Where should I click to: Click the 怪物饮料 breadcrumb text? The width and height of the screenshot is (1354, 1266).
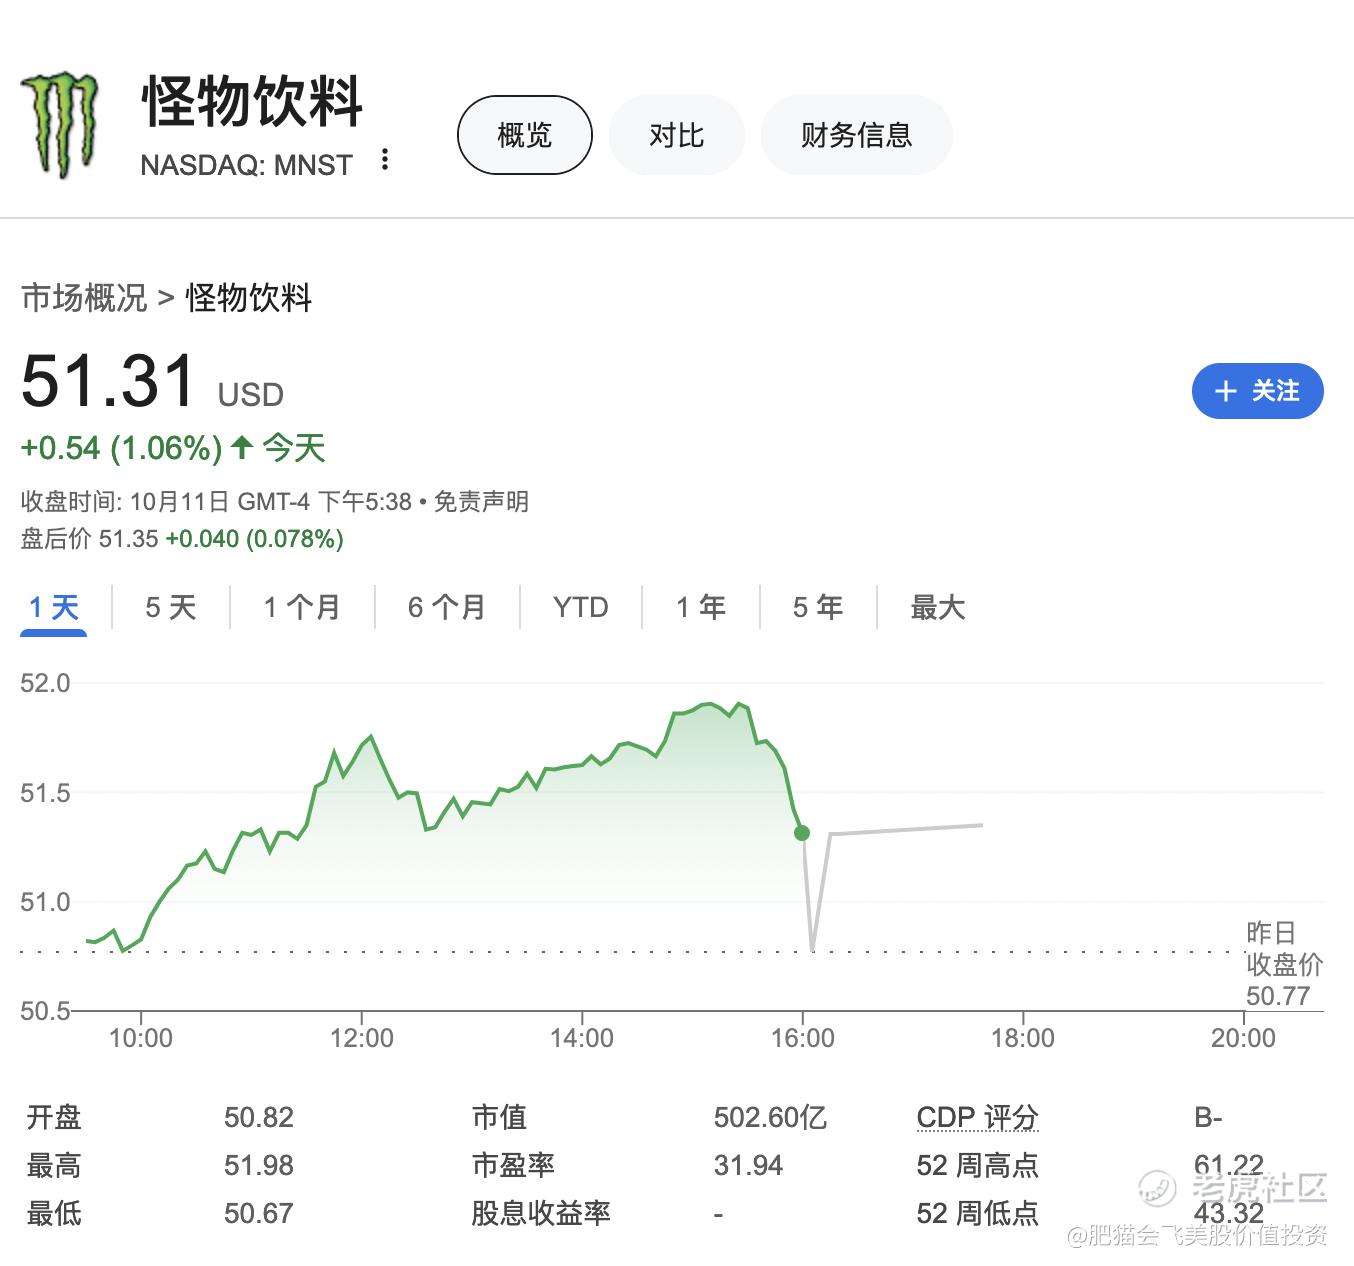tap(249, 298)
